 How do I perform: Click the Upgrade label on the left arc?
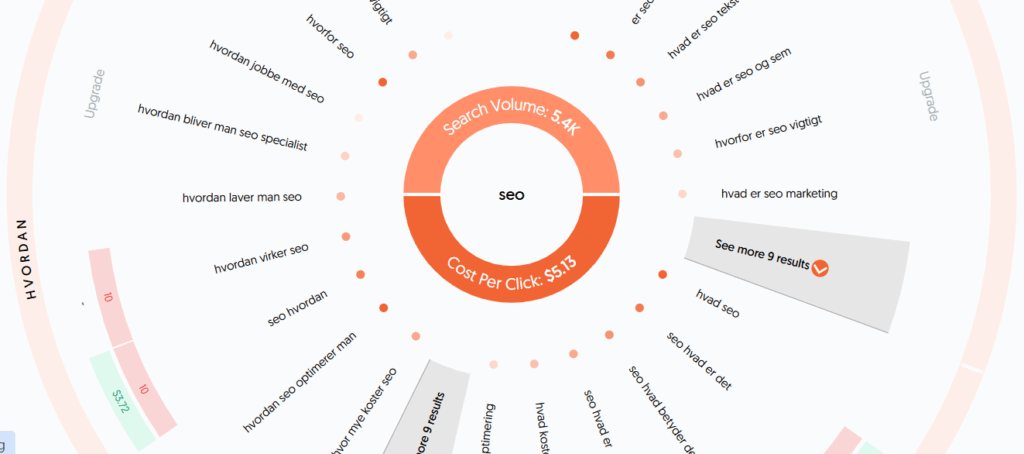(94, 93)
